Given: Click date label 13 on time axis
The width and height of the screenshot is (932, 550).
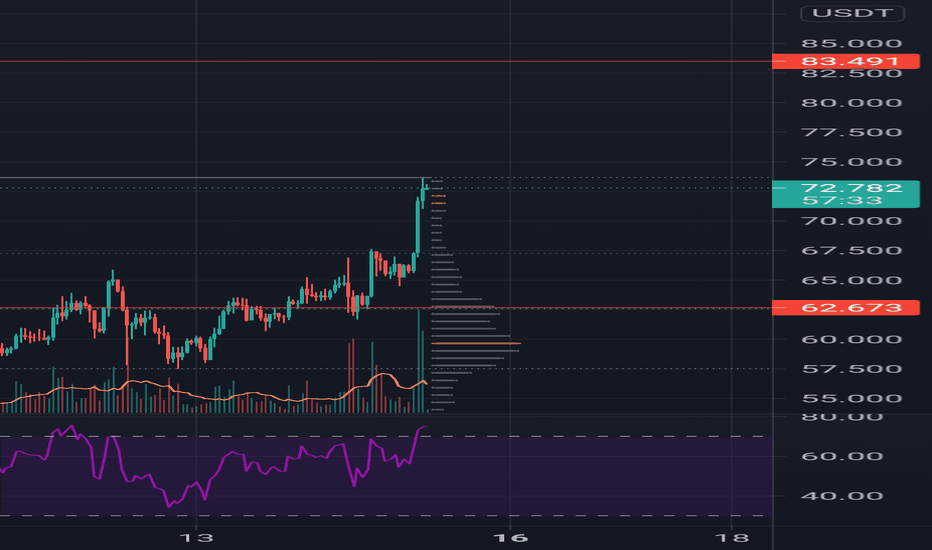Looking at the screenshot, I should click(x=196, y=538).
